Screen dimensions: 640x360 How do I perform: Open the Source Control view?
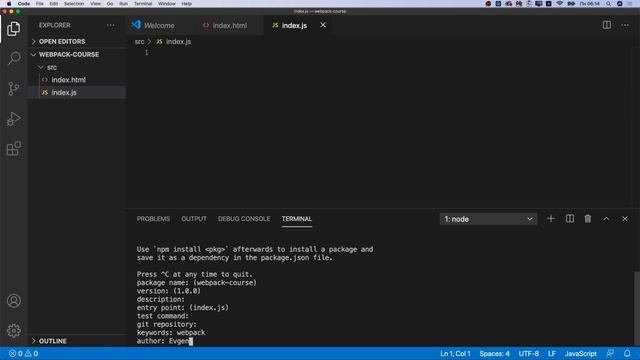click(x=13, y=89)
